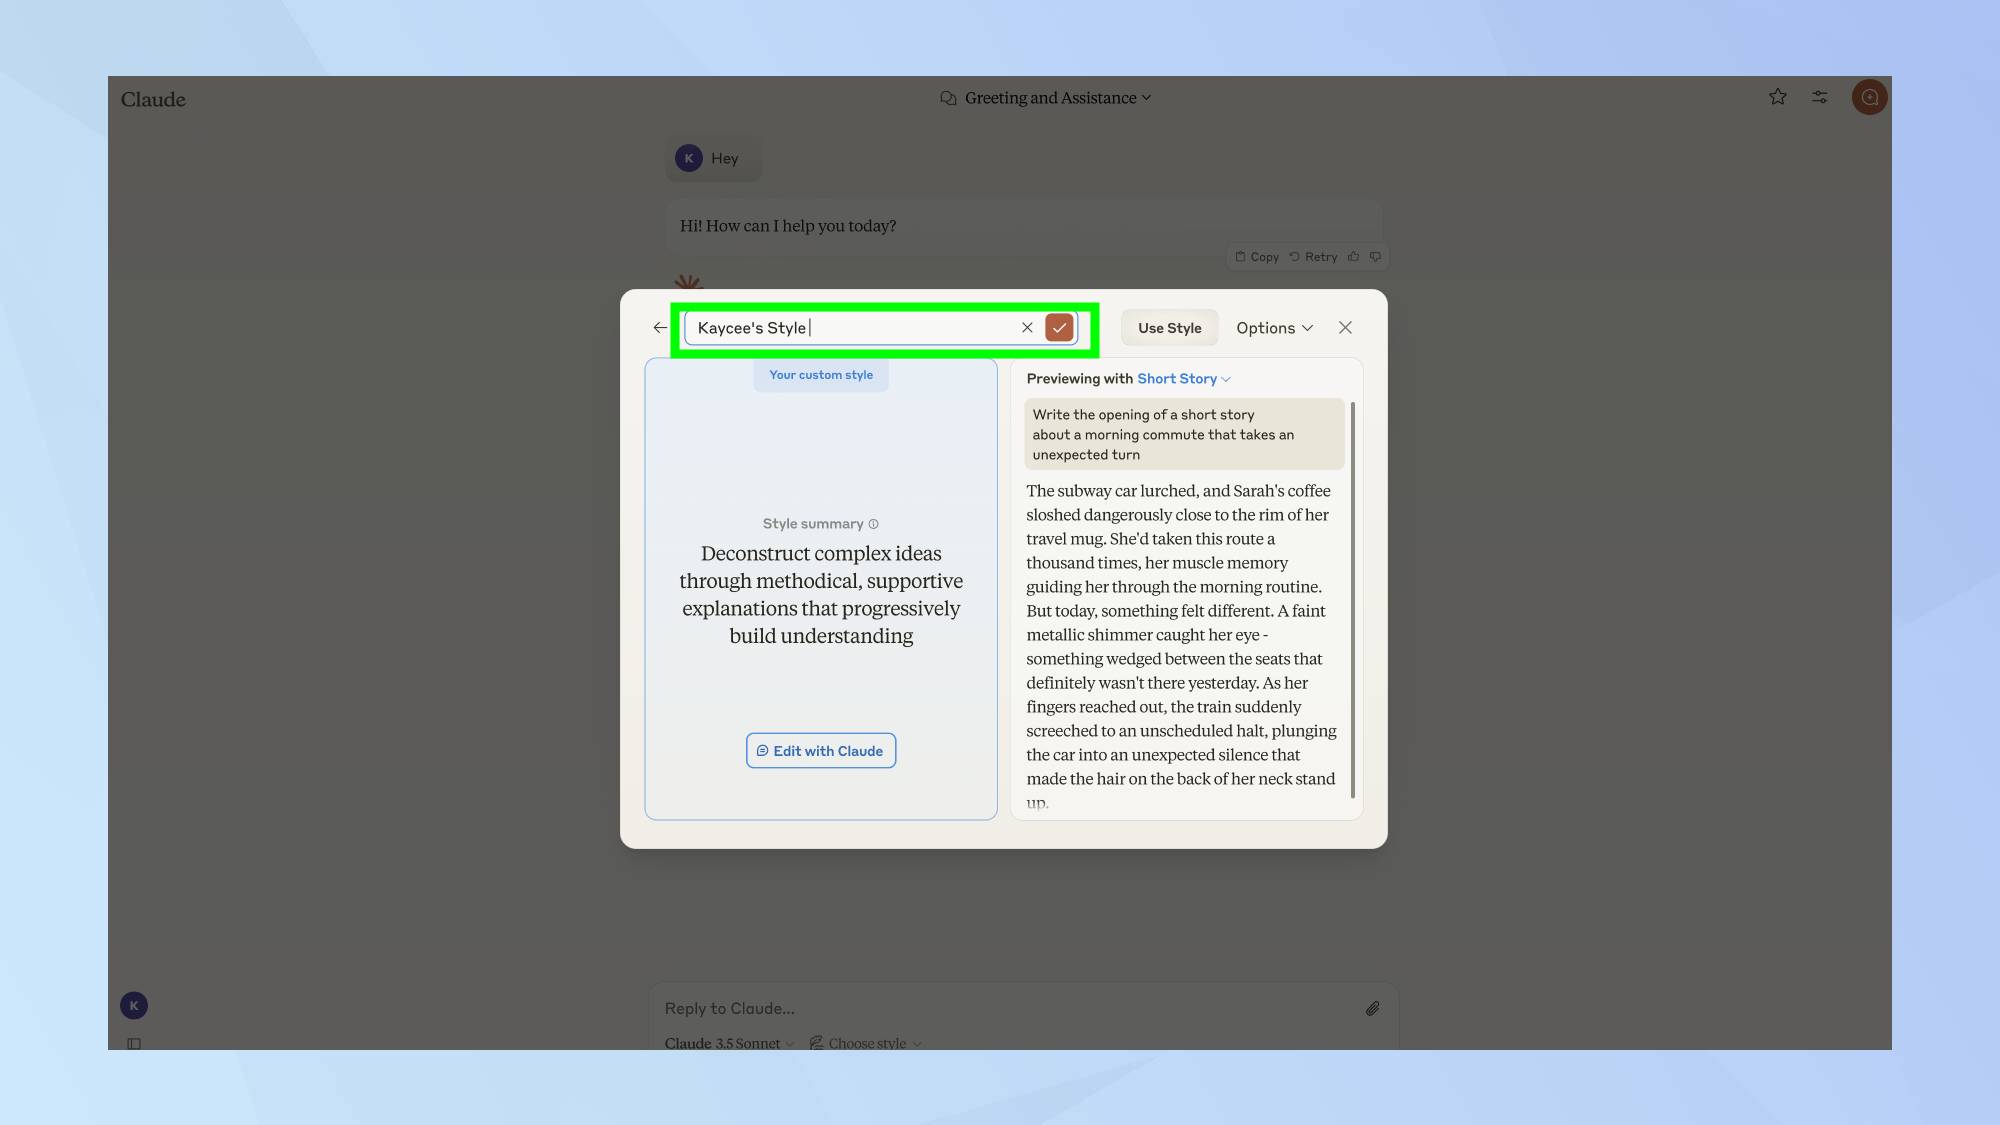
Task: Star this conversation
Action: tap(1777, 97)
